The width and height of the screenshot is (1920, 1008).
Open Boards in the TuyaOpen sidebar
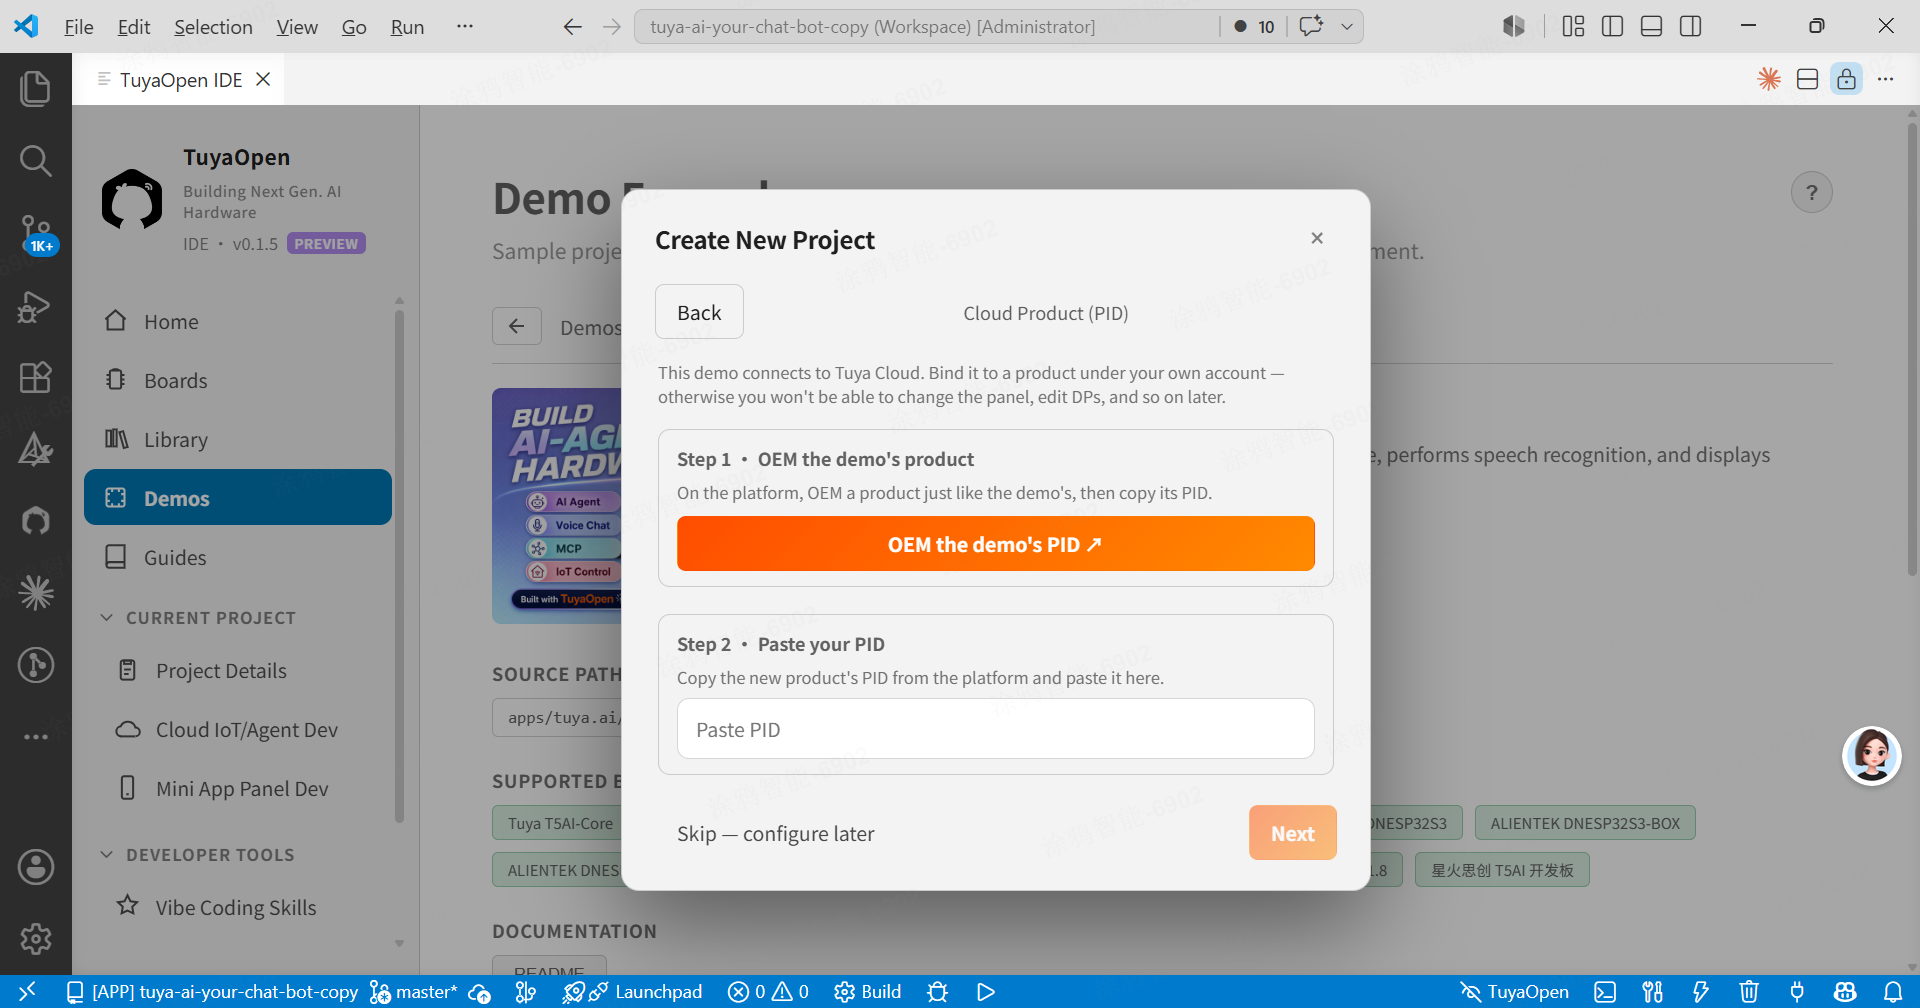(238, 381)
